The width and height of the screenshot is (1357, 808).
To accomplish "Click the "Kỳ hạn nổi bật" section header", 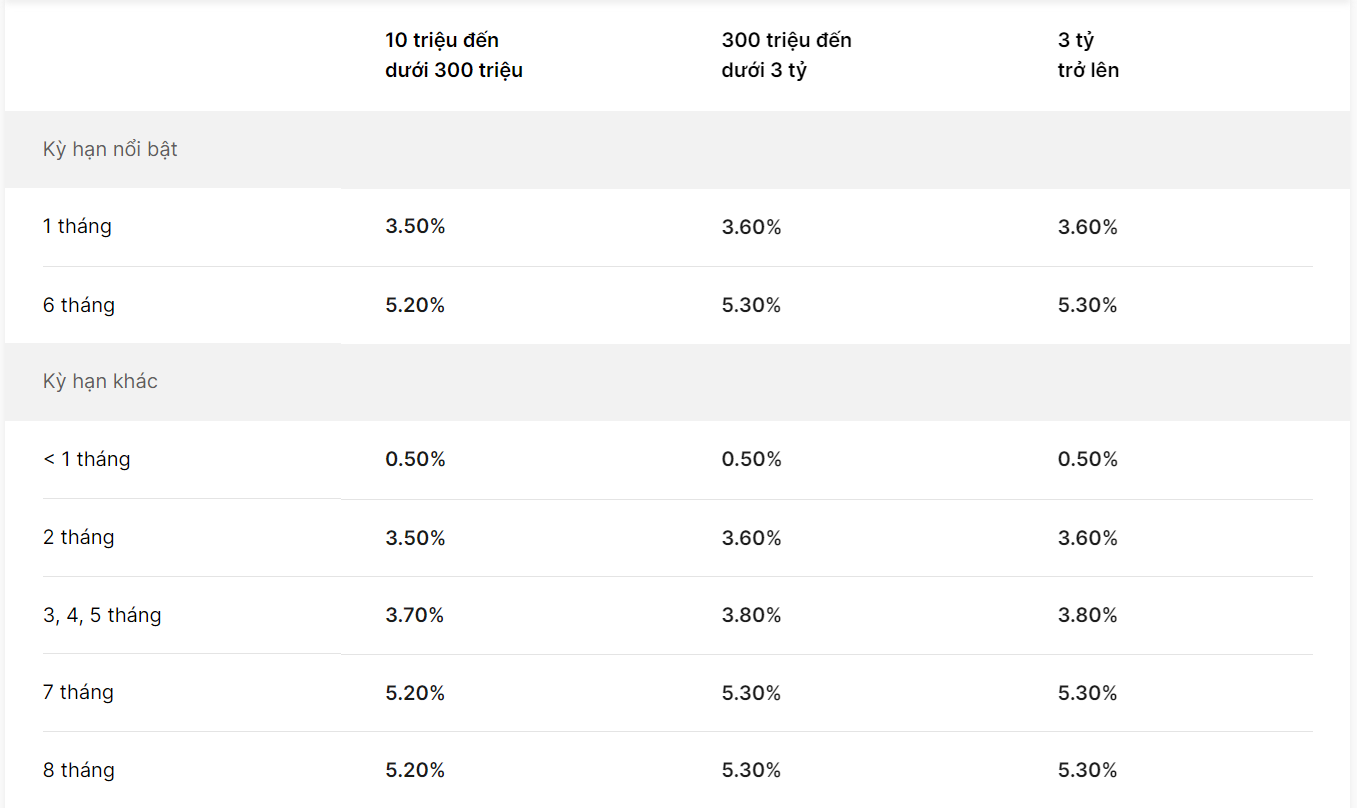I will 110,149.
